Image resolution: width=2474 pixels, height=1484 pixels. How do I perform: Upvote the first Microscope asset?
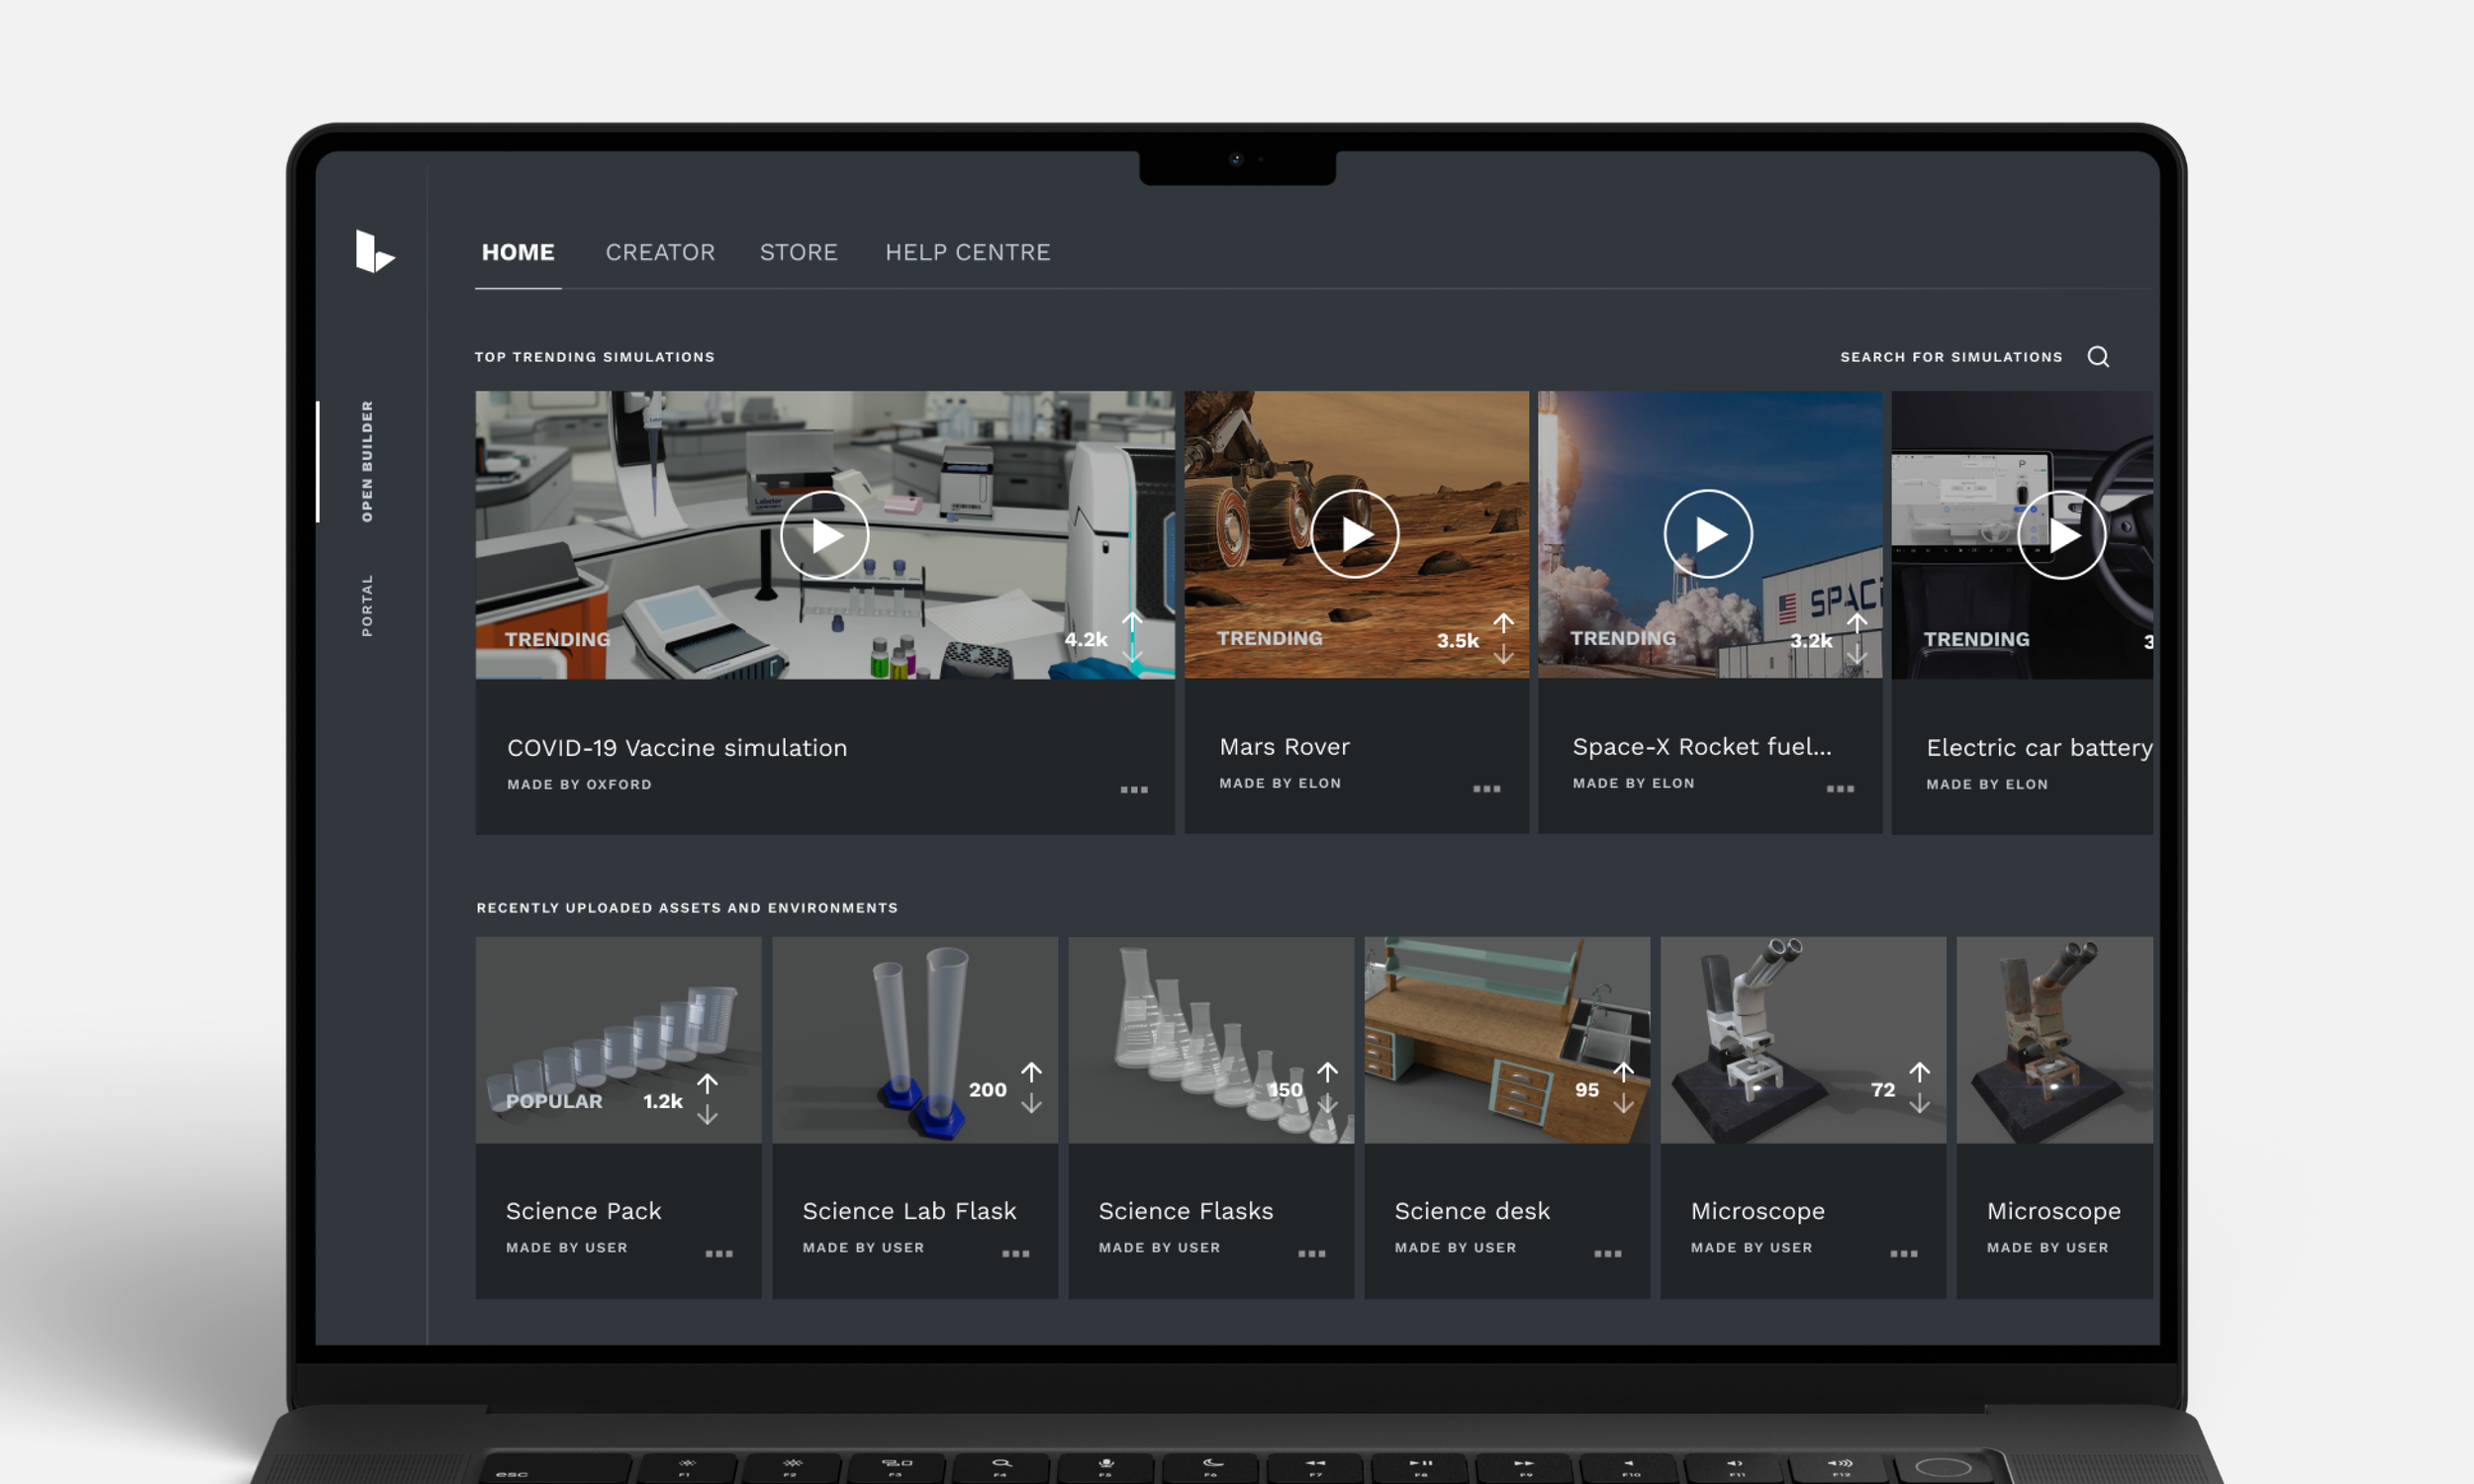click(1919, 1072)
